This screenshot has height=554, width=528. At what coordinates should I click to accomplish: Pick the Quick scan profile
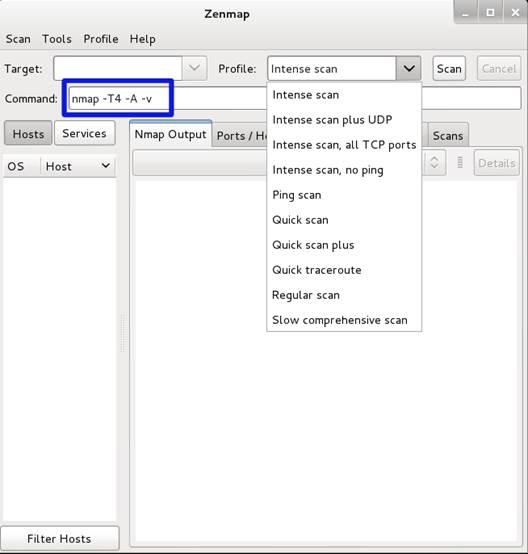click(x=344, y=220)
